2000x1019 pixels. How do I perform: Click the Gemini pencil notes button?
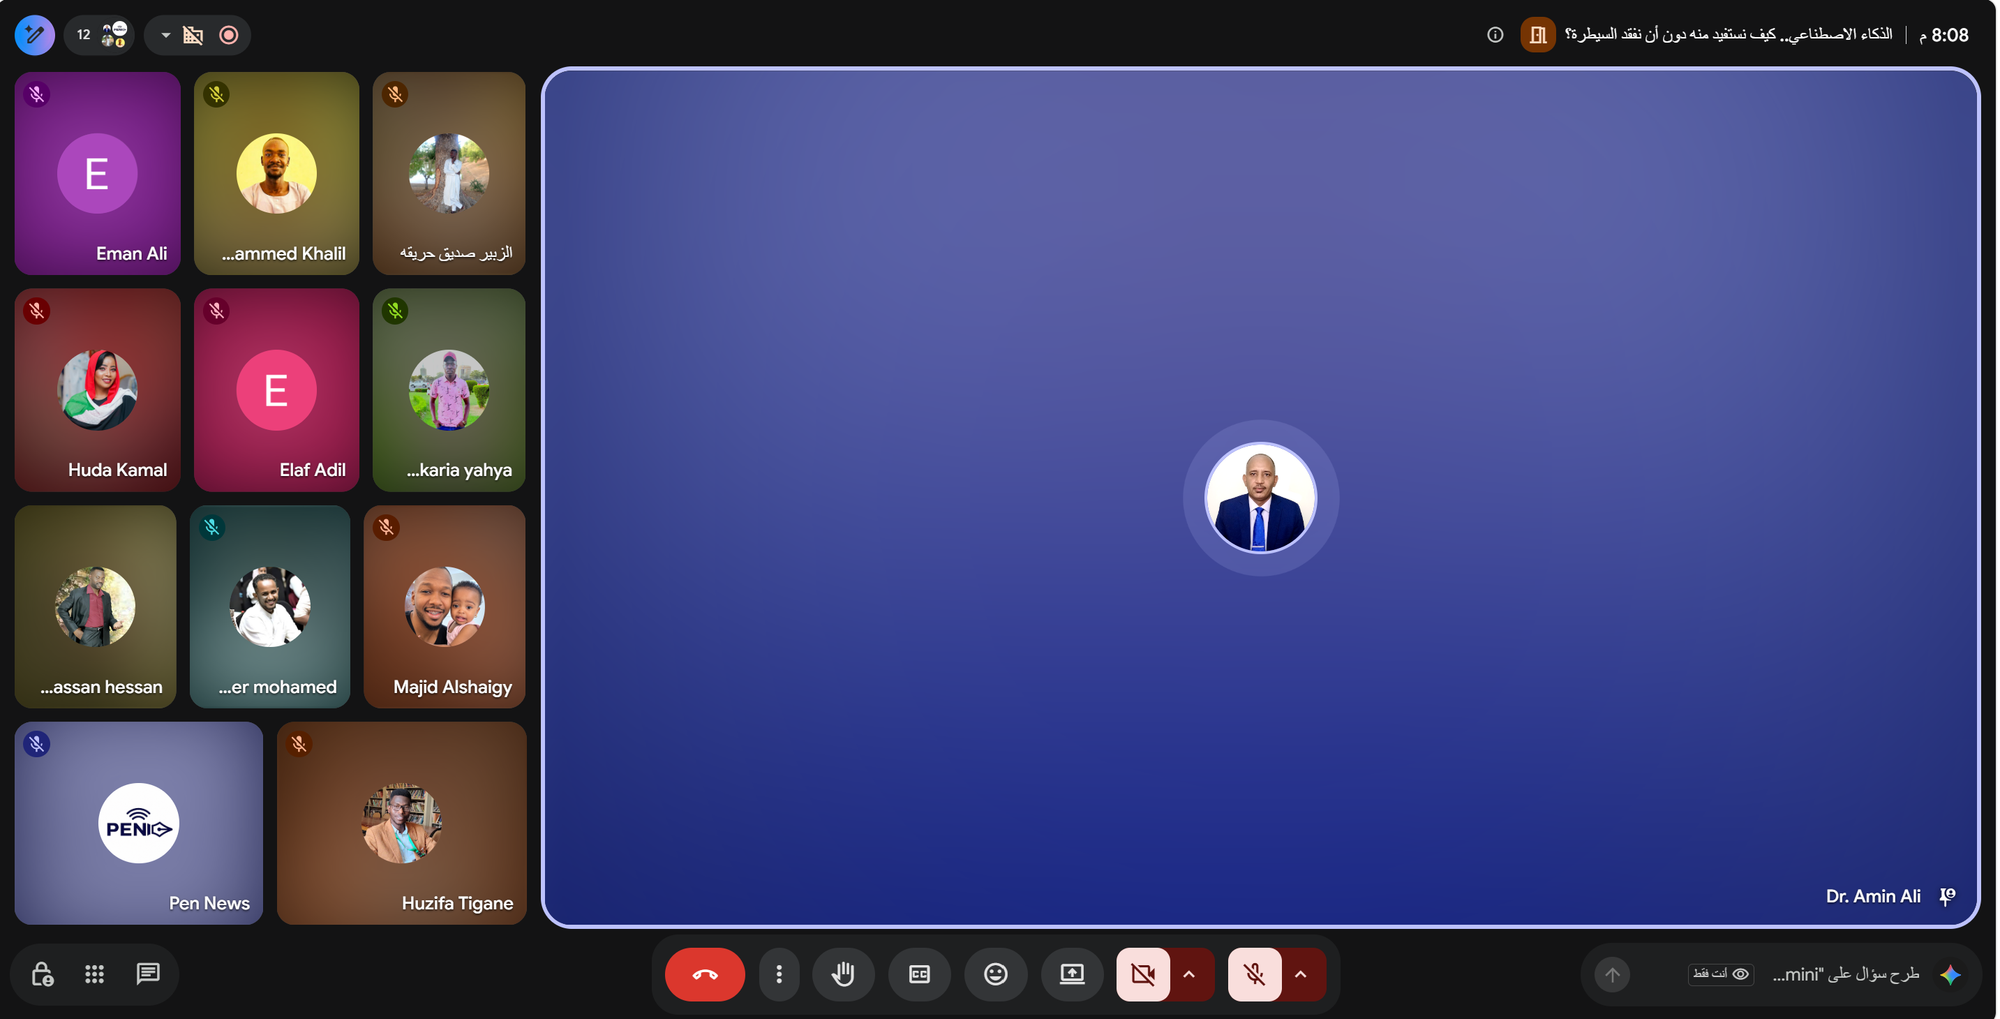[x=35, y=35]
